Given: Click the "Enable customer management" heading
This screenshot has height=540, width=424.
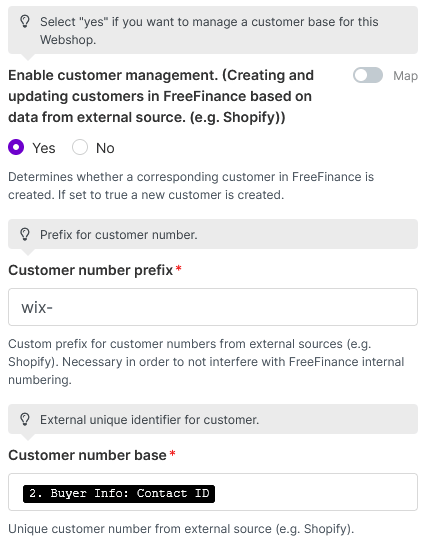Looking at the screenshot, I should click(161, 96).
